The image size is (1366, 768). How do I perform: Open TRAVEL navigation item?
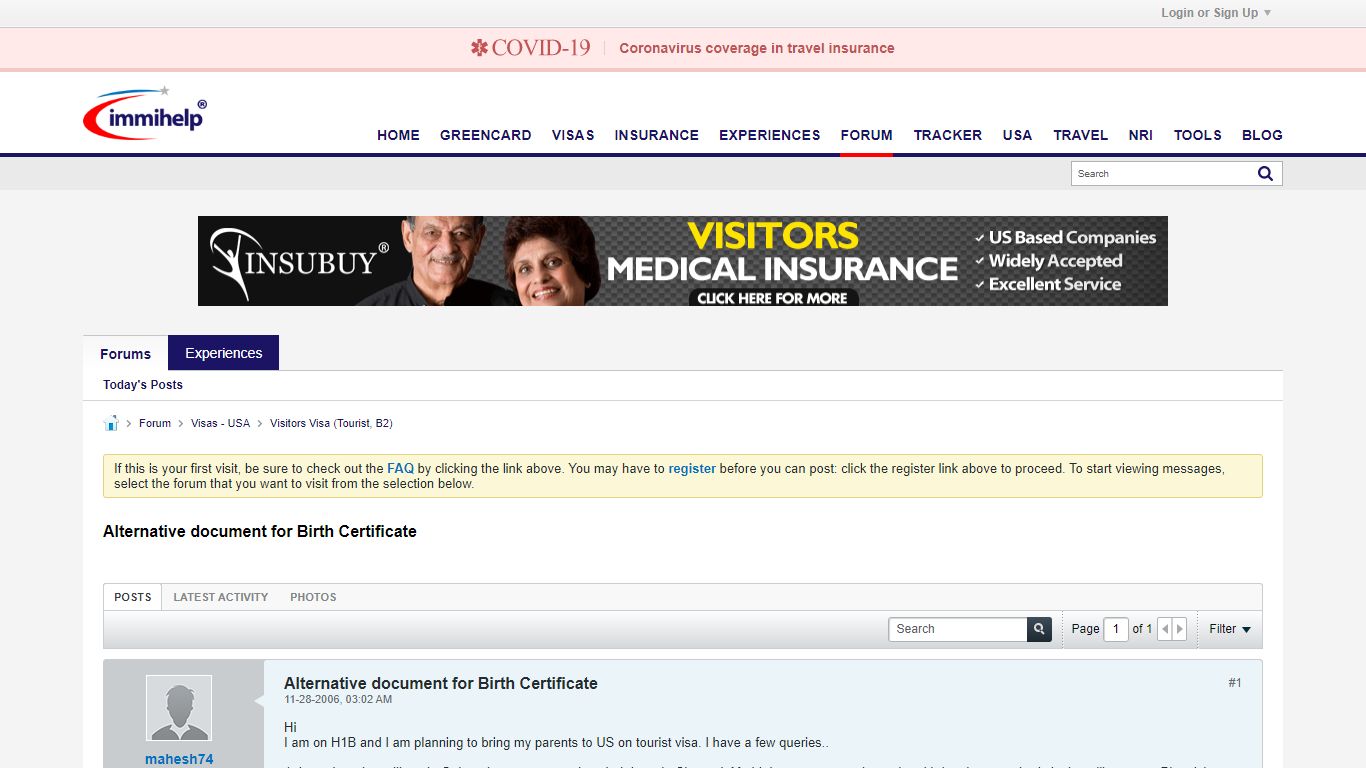1081,135
